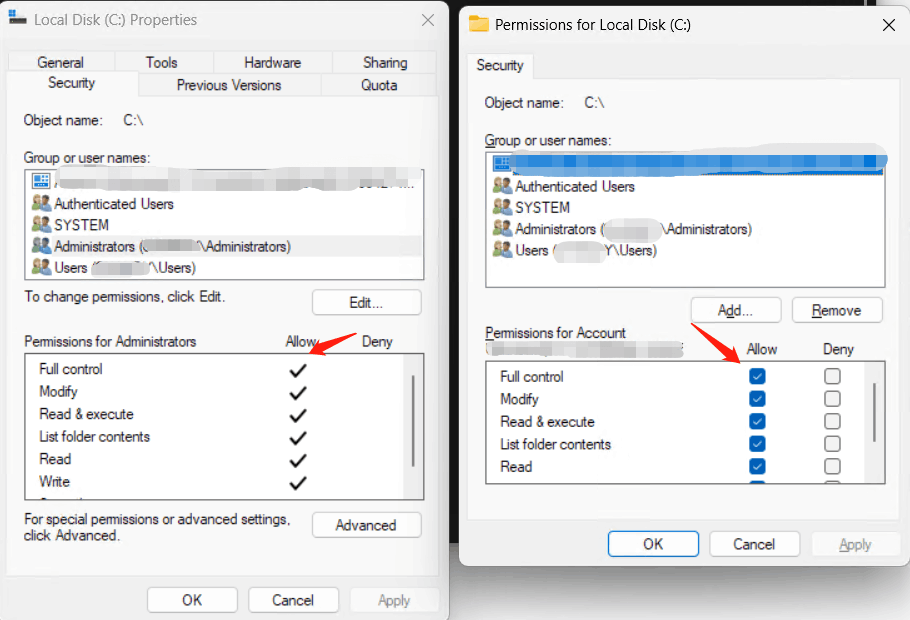
Task: Switch to the Hardware tab
Action: click(273, 62)
